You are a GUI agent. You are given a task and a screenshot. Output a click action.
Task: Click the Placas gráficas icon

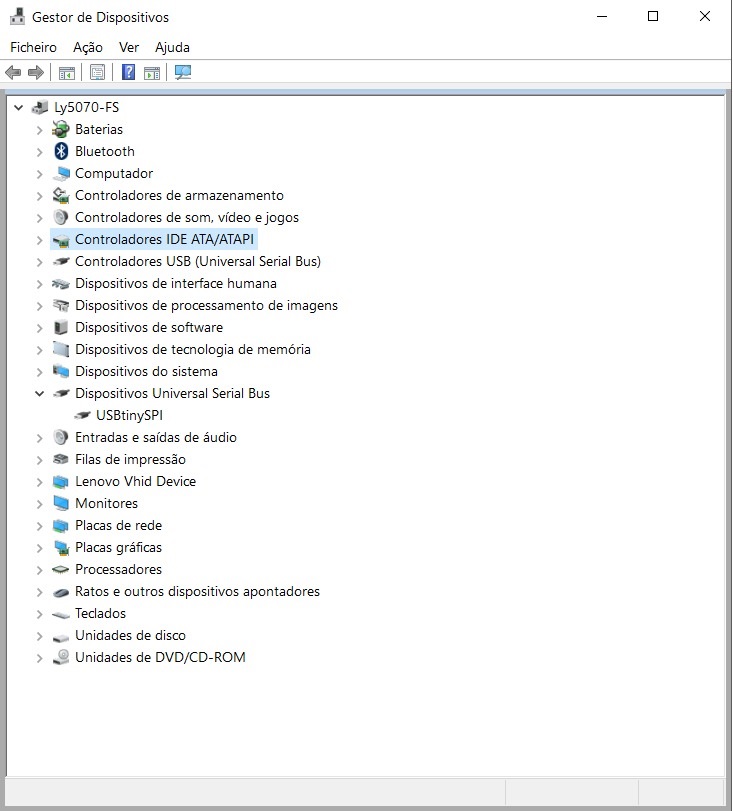point(61,548)
